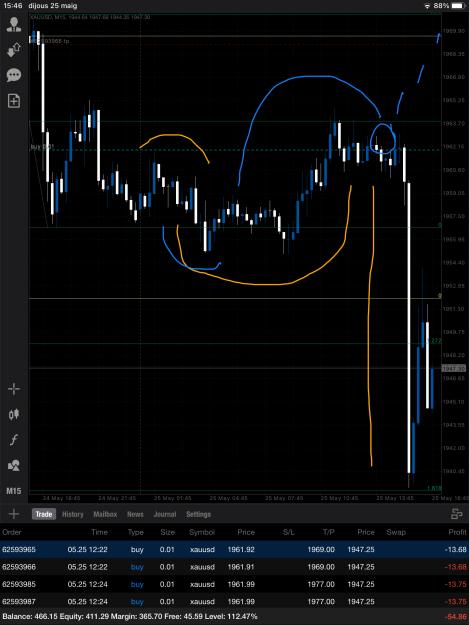
Task: Sort by the Size column header
Action: click(x=167, y=532)
